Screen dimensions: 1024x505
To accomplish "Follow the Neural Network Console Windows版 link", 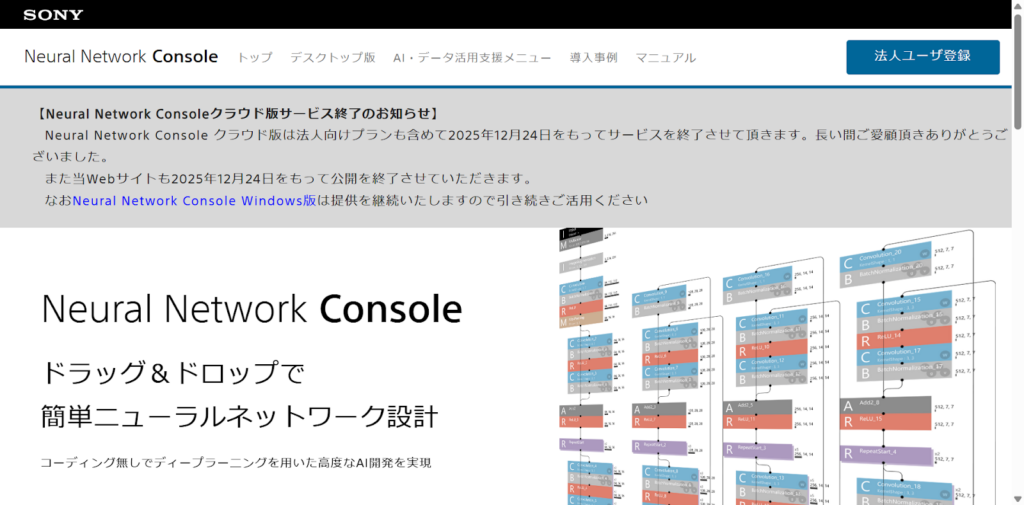I will [194, 200].
